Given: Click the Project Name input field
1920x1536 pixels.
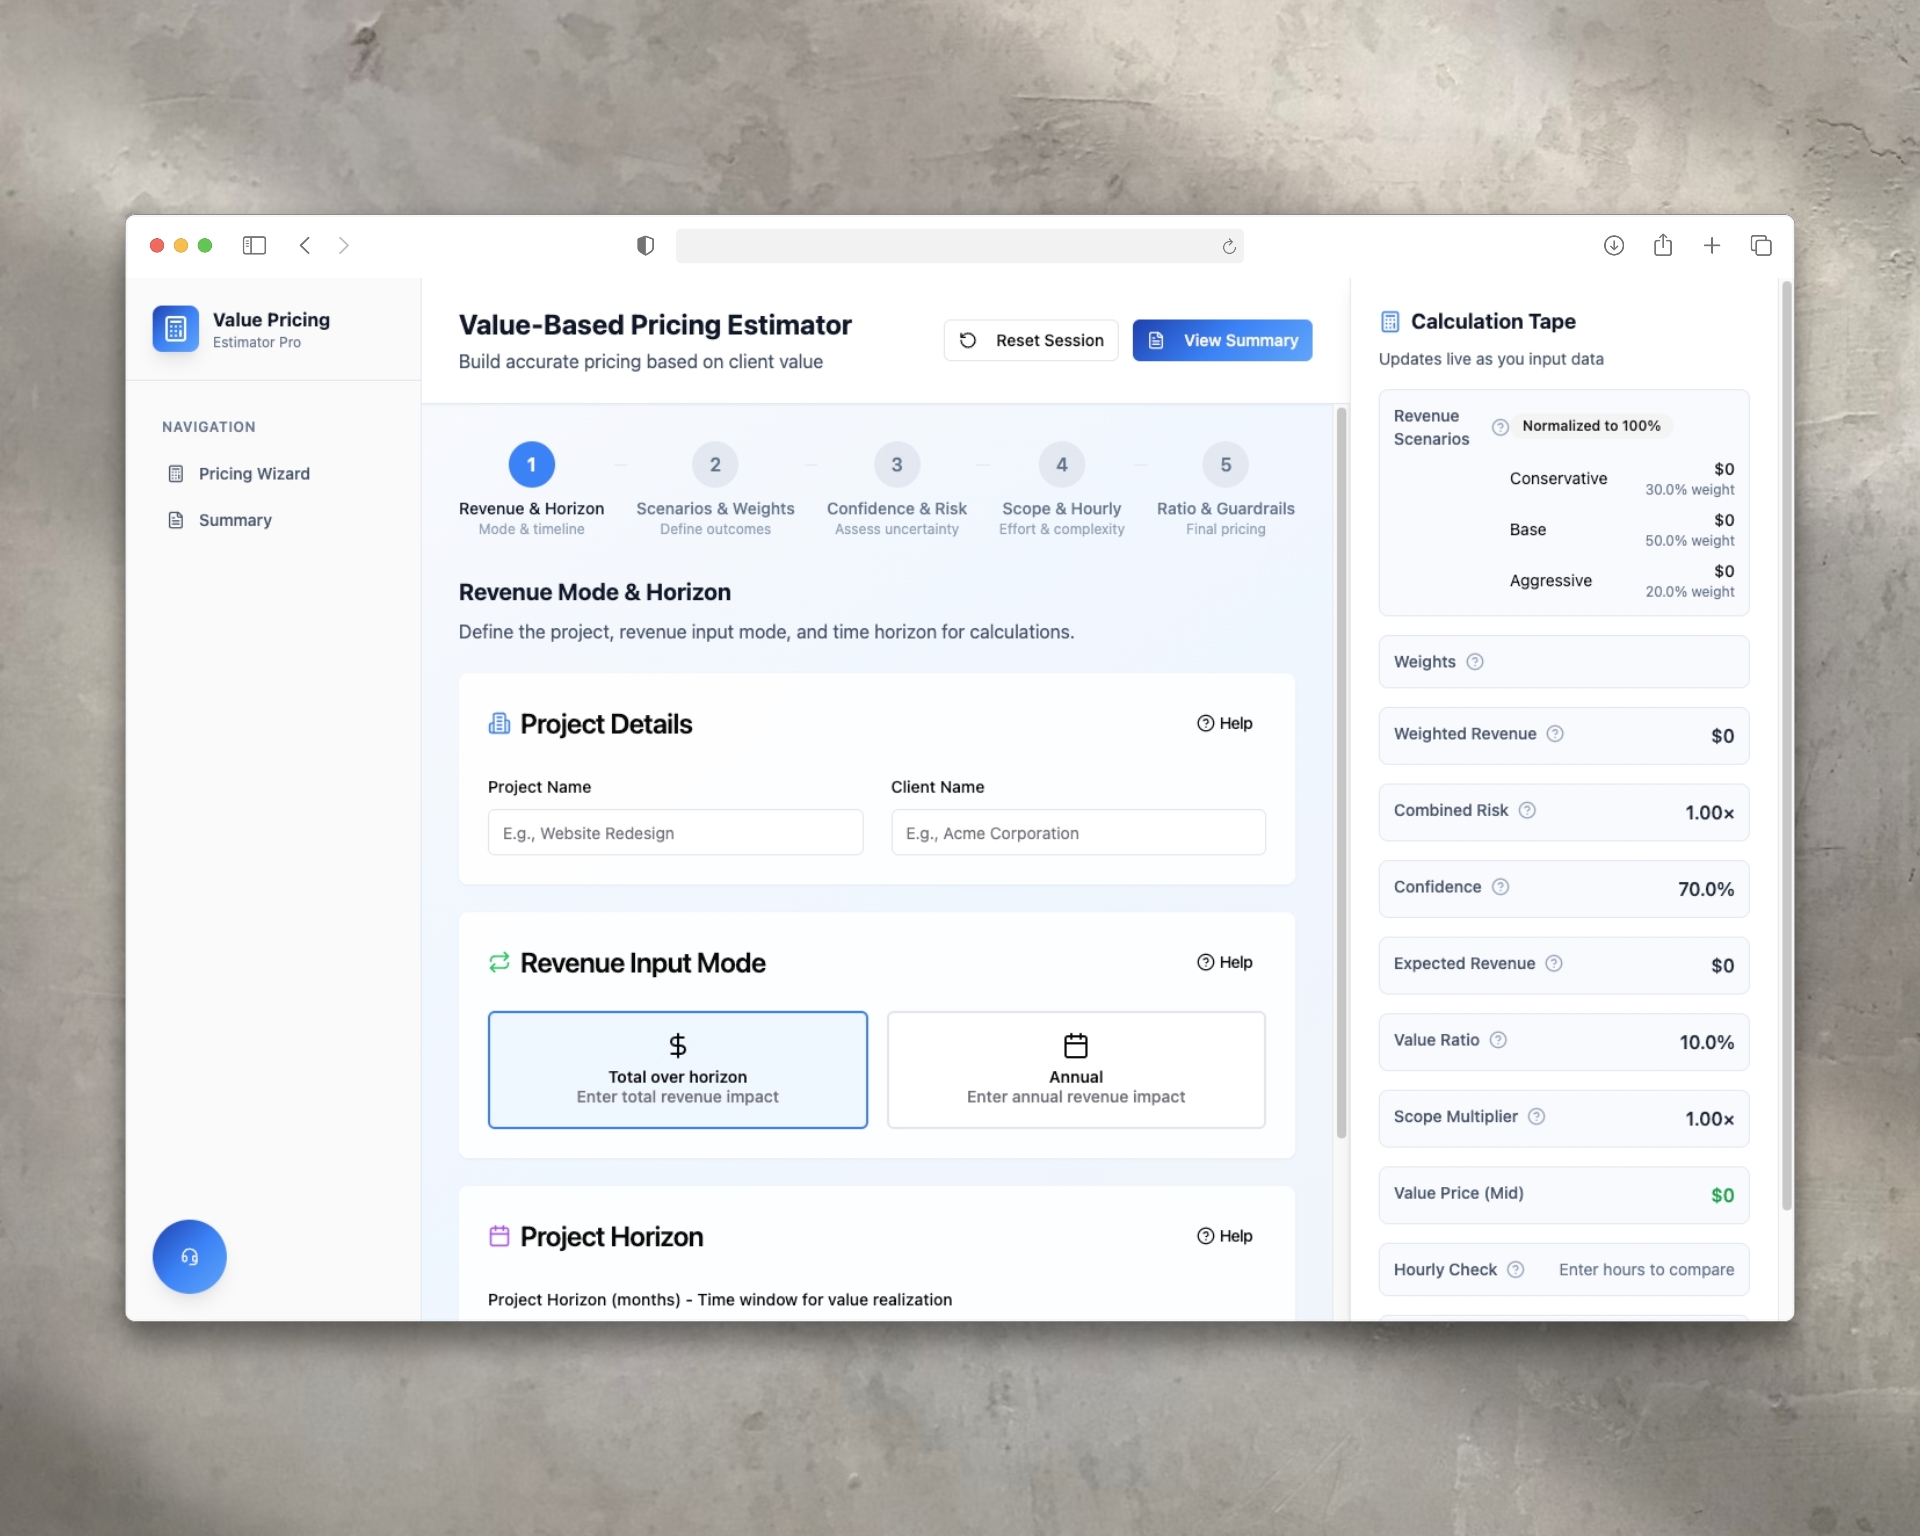Looking at the screenshot, I should 675,833.
